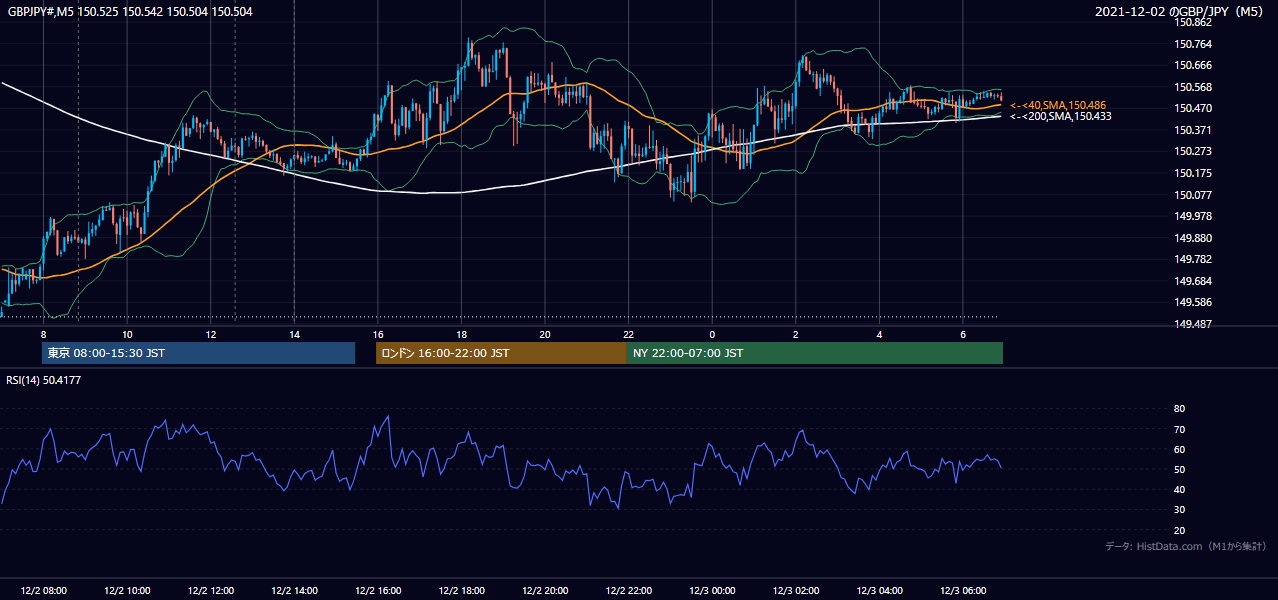The image size is (1278, 600).
Task: Click price axis label 150.077
Action: 1192,195
